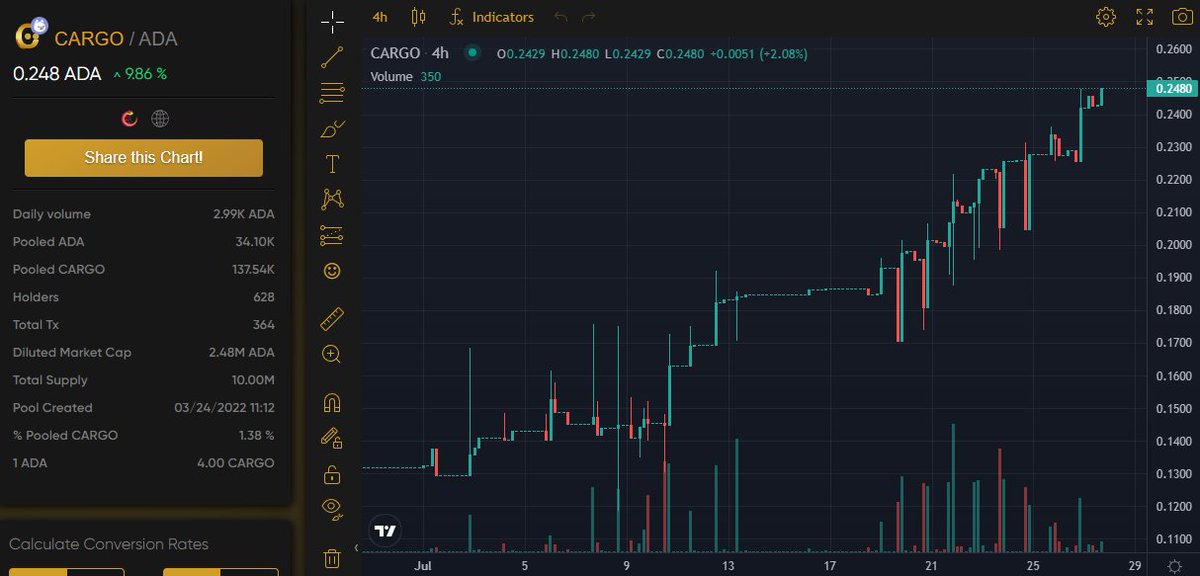Open the chart patterns tool

coord(332,199)
